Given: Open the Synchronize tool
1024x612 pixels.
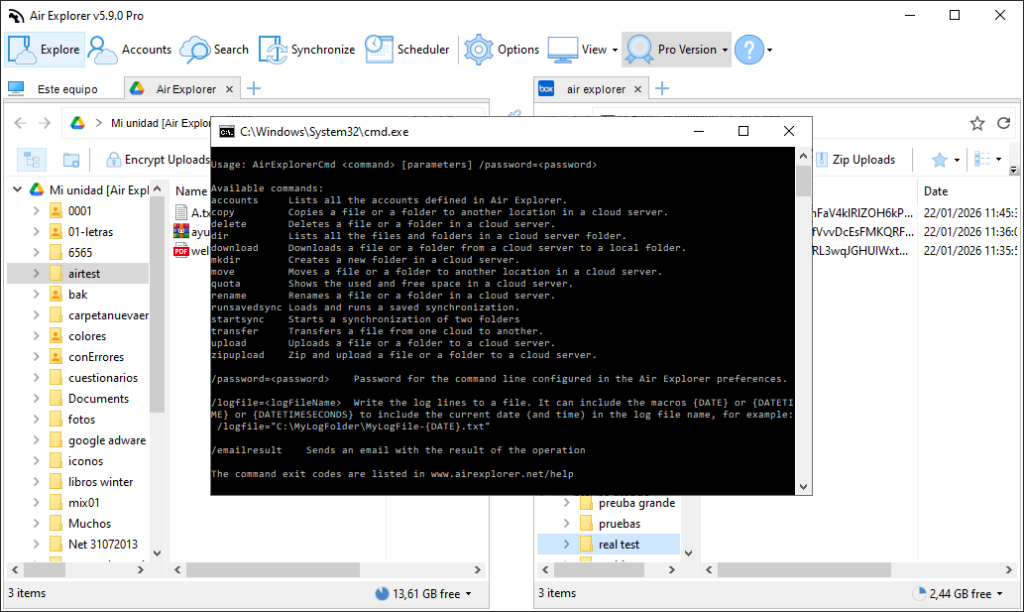Looking at the screenshot, I should 310,48.
